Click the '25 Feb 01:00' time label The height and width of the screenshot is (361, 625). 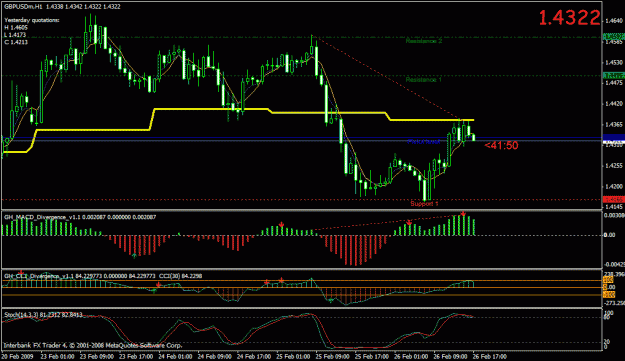[x=293, y=356]
